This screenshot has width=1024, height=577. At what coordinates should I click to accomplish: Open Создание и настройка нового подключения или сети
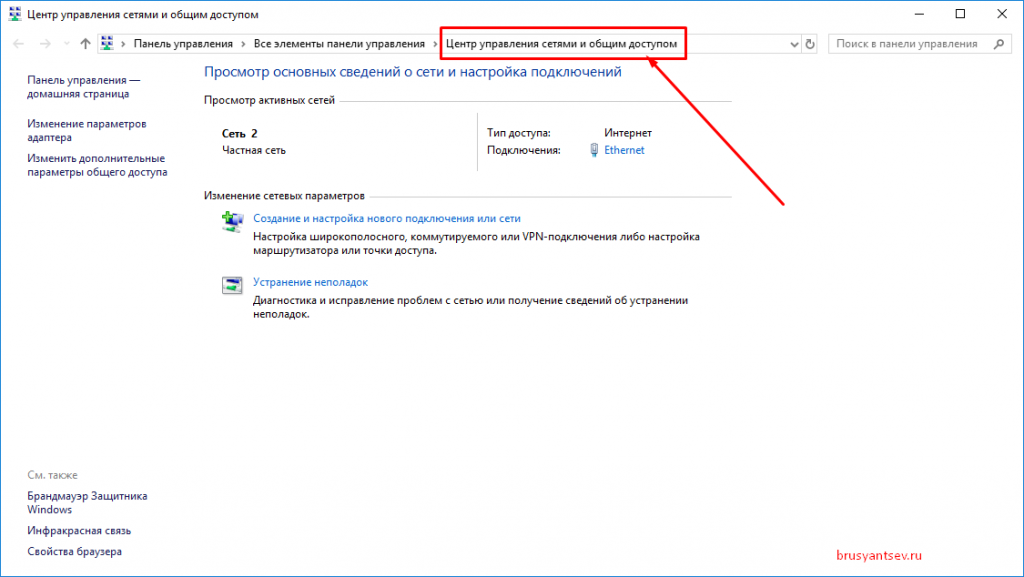click(x=387, y=219)
